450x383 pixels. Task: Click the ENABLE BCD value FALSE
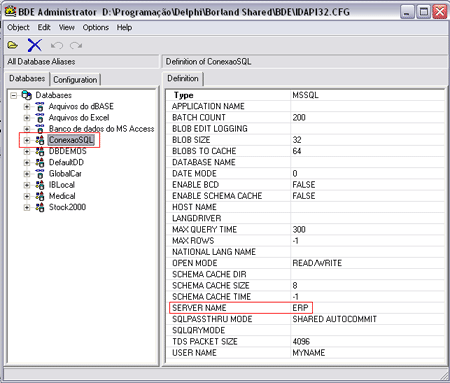point(304,185)
